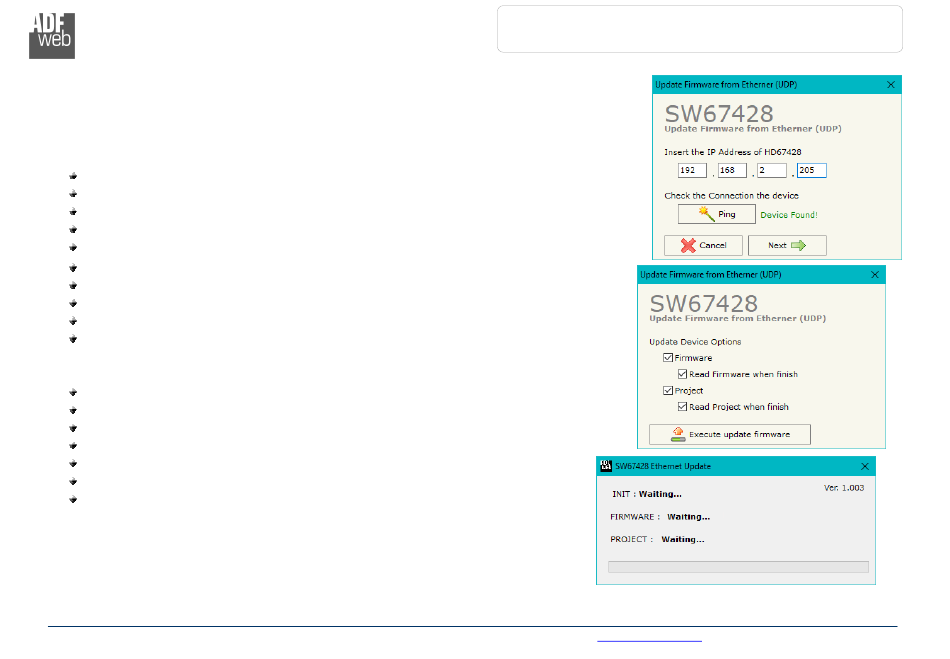950x659 pixels.
Task: Click the Ver. 1.003 version label
Action: coord(844,488)
